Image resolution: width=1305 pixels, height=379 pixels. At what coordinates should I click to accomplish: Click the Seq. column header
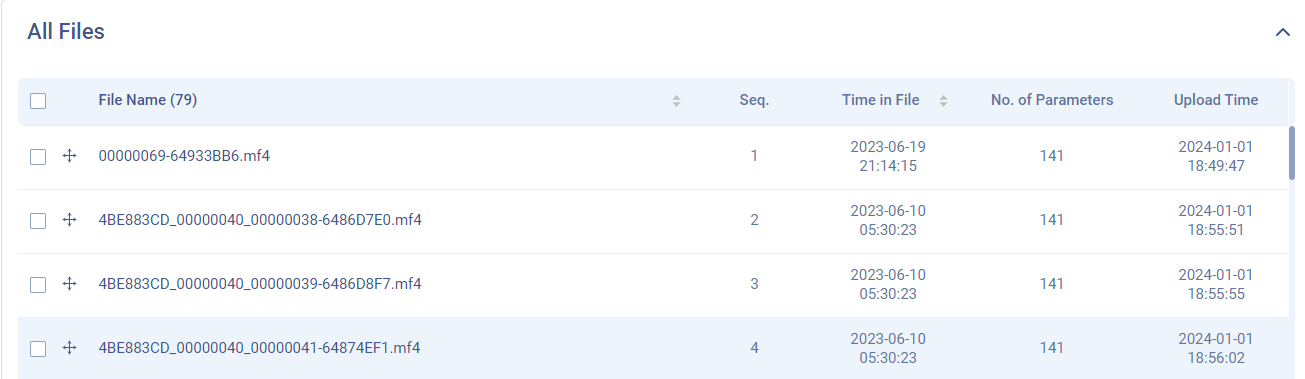tap(754, 100)
